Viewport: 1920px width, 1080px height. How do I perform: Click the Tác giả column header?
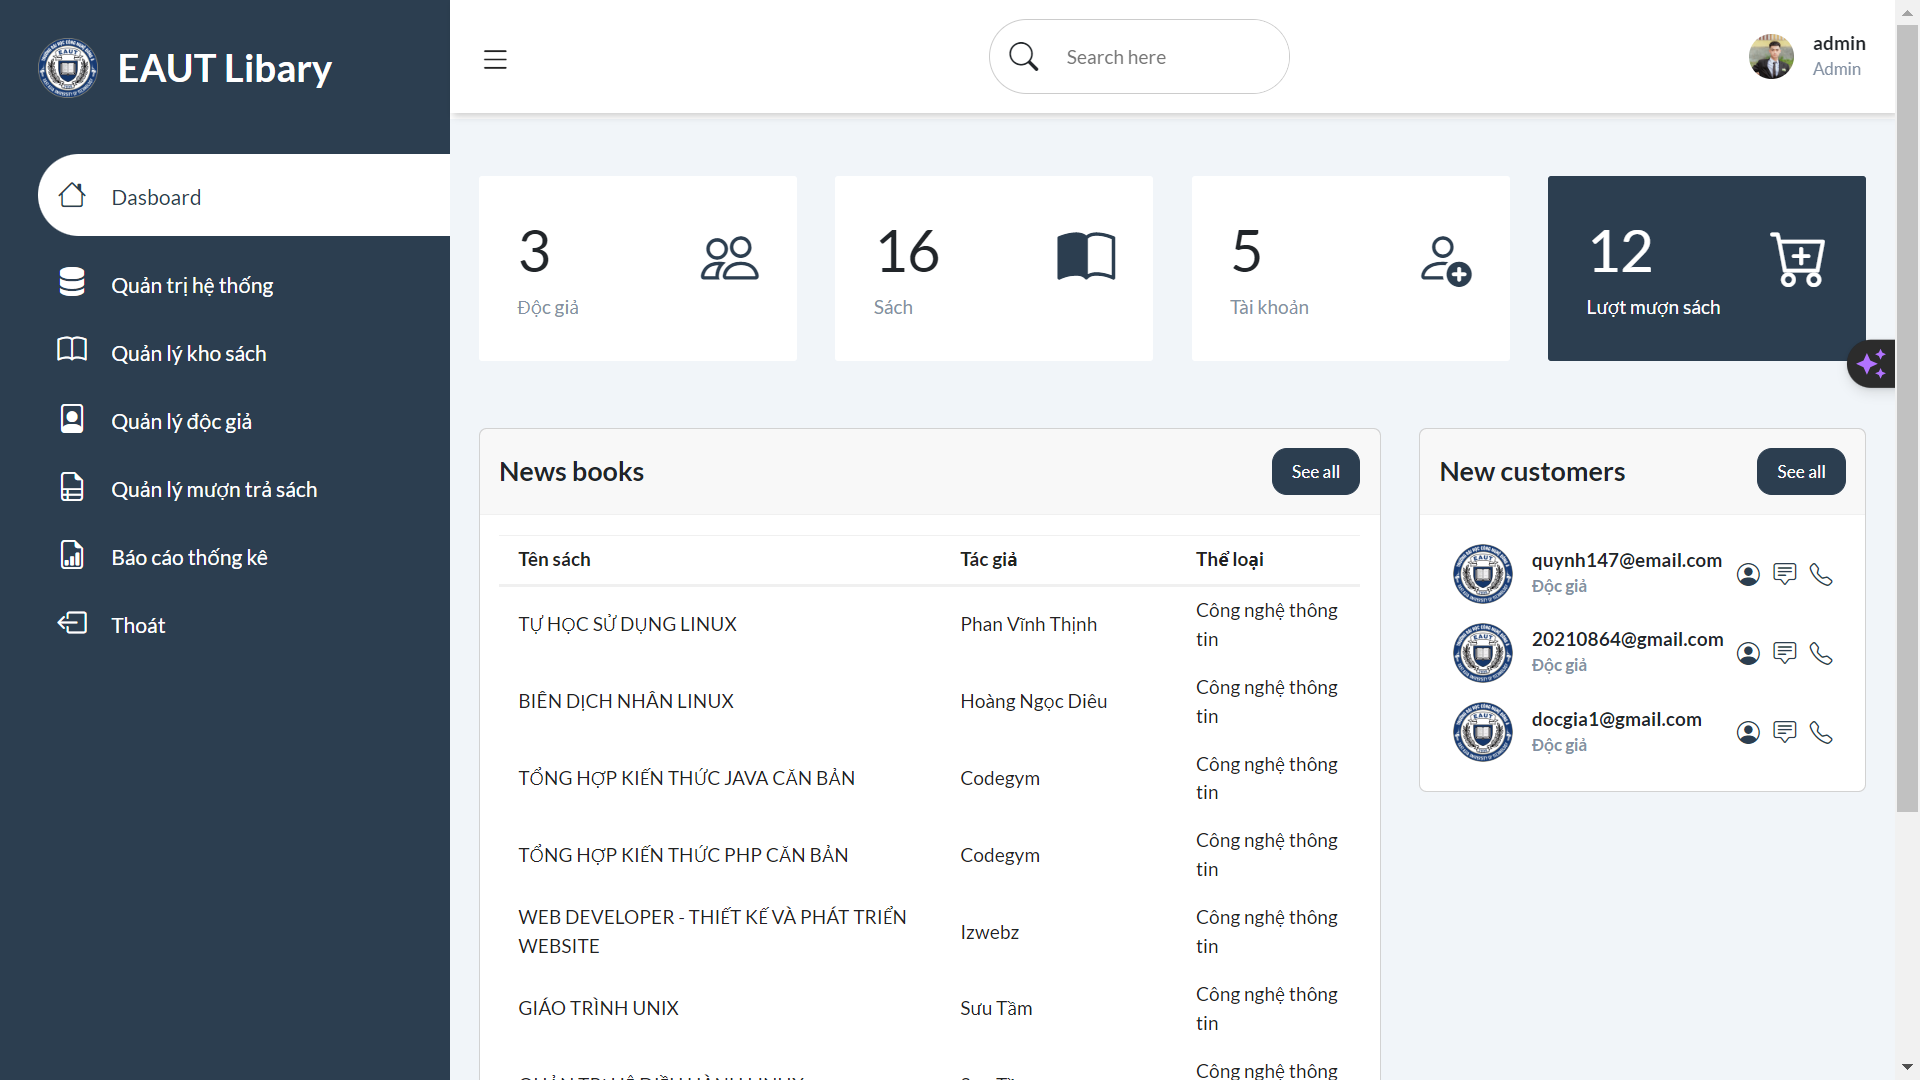pos(988,559)
